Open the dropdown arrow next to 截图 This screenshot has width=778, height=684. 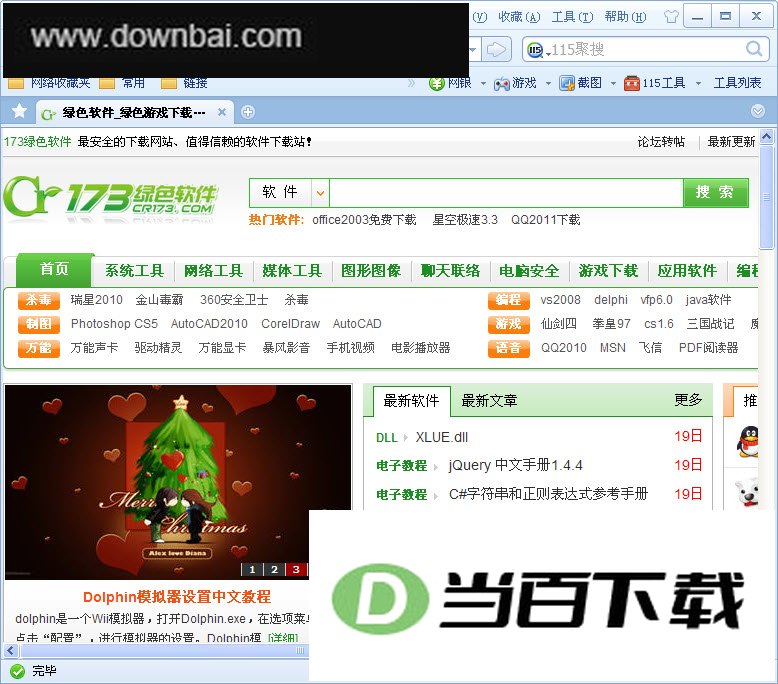tap(613, 84)
